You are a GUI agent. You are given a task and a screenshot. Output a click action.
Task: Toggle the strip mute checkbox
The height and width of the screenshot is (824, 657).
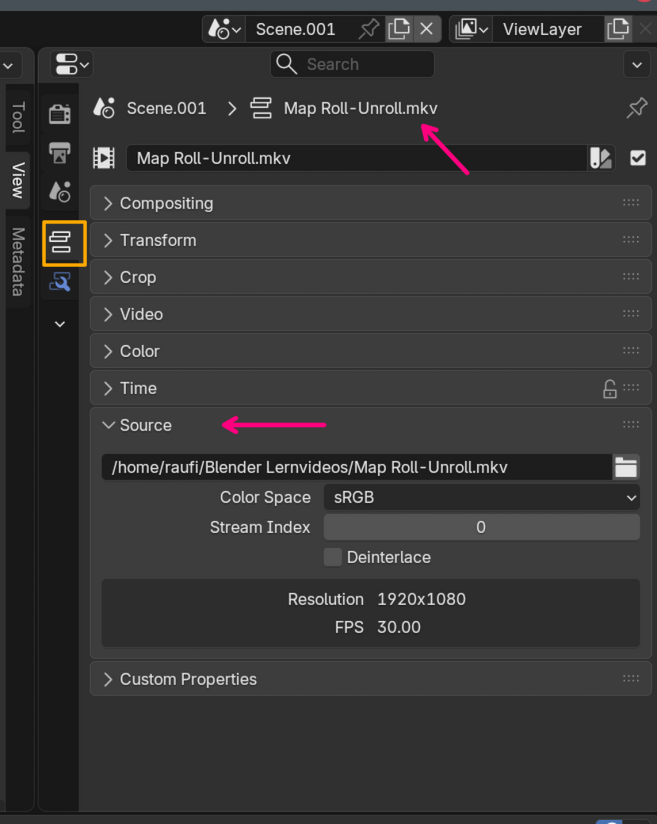coord(638,158)
